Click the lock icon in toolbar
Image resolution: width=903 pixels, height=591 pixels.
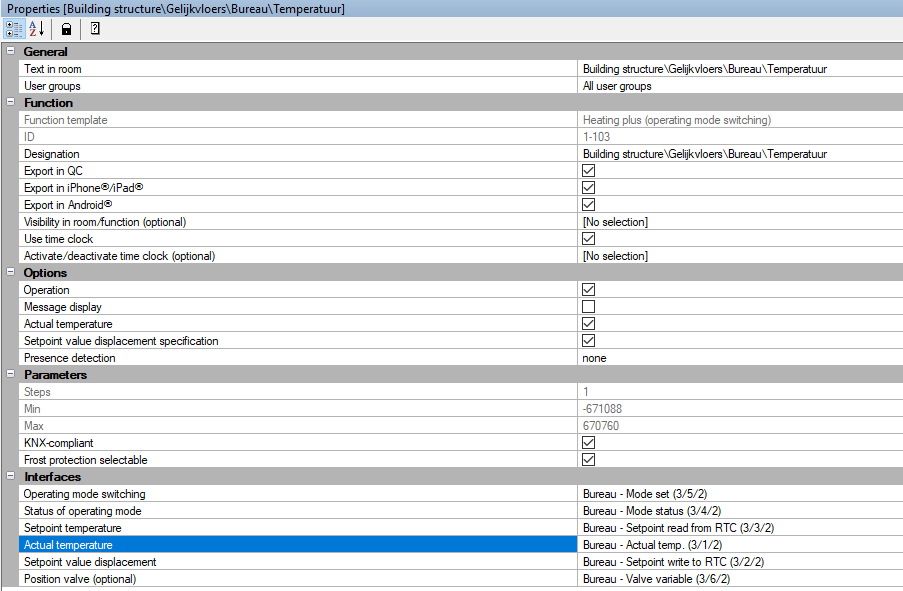(x=66, y=29)
